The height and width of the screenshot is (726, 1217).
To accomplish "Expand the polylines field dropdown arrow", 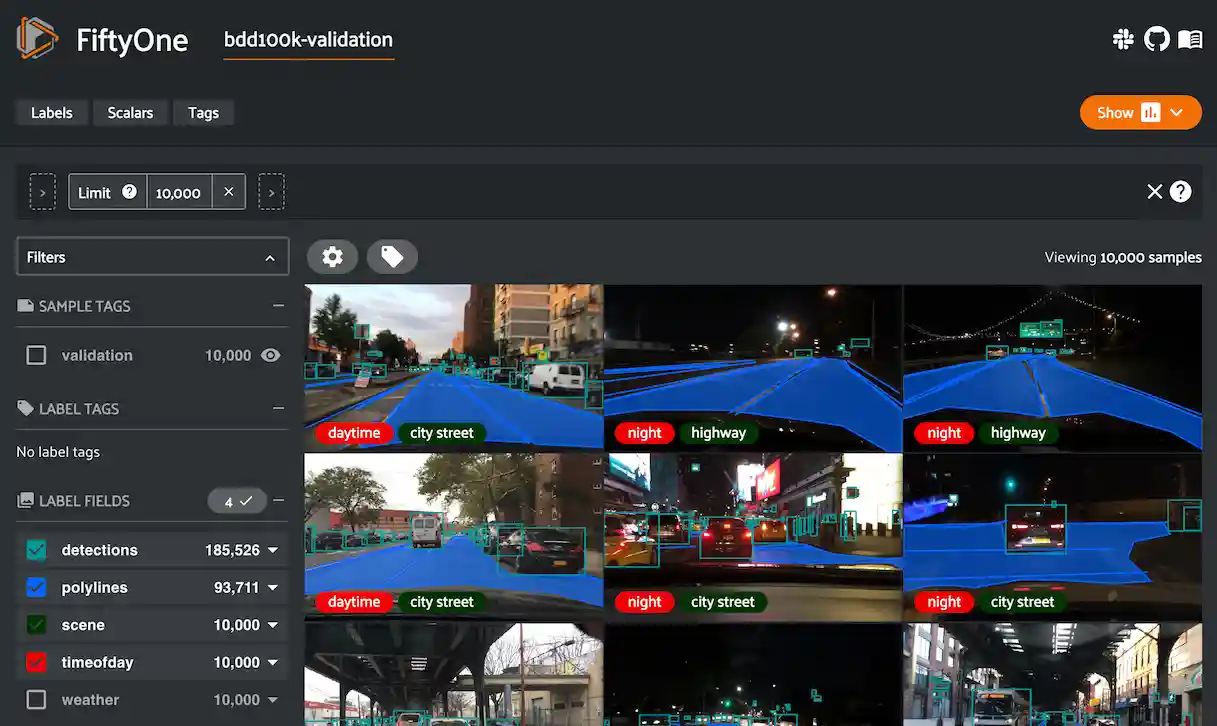I will 272,588.
